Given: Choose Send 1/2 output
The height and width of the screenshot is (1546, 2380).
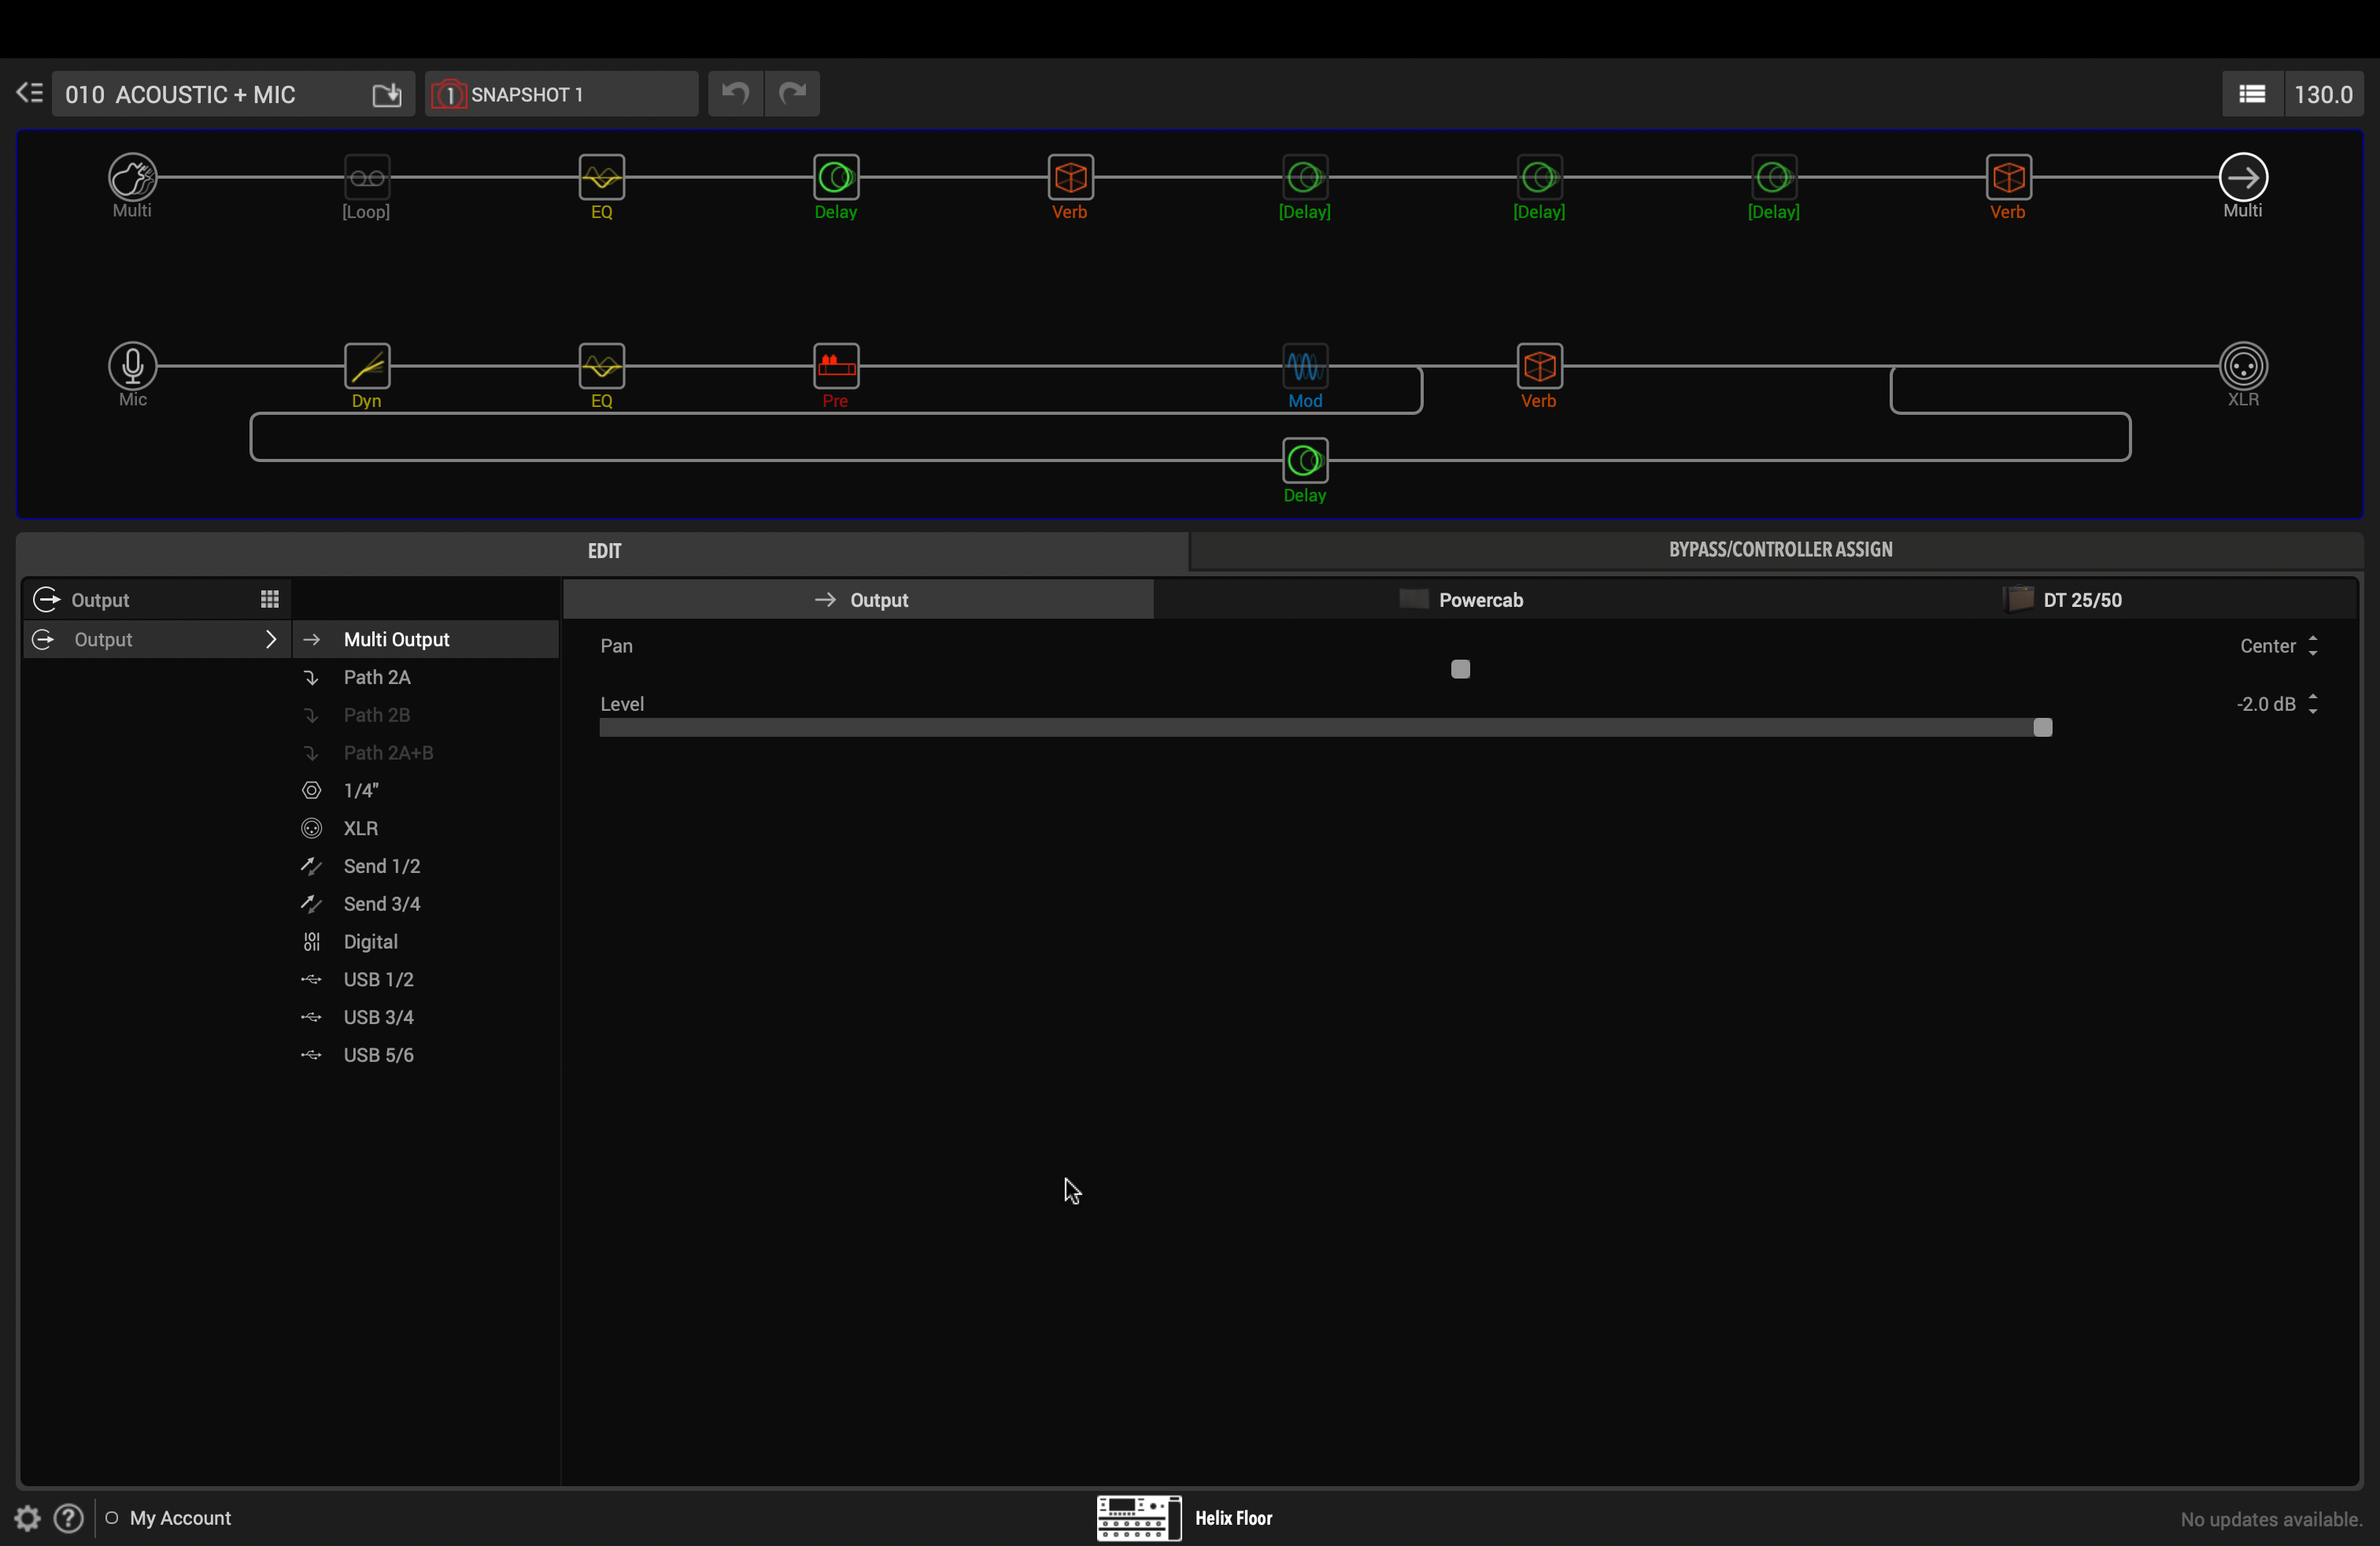Looking at the screenshot, I should pyautogui.click(x=426, y=866).
